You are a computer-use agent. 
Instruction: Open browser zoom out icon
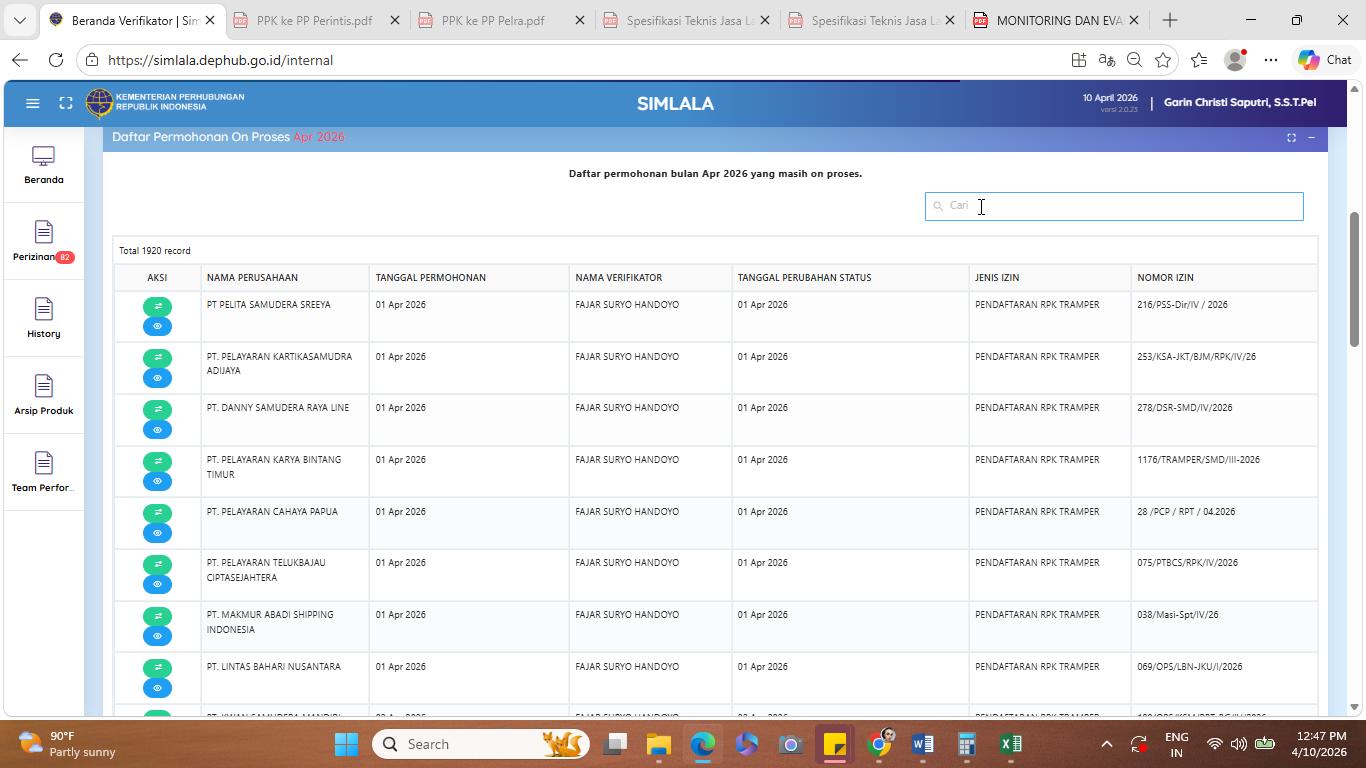(x=1134, y=60)
